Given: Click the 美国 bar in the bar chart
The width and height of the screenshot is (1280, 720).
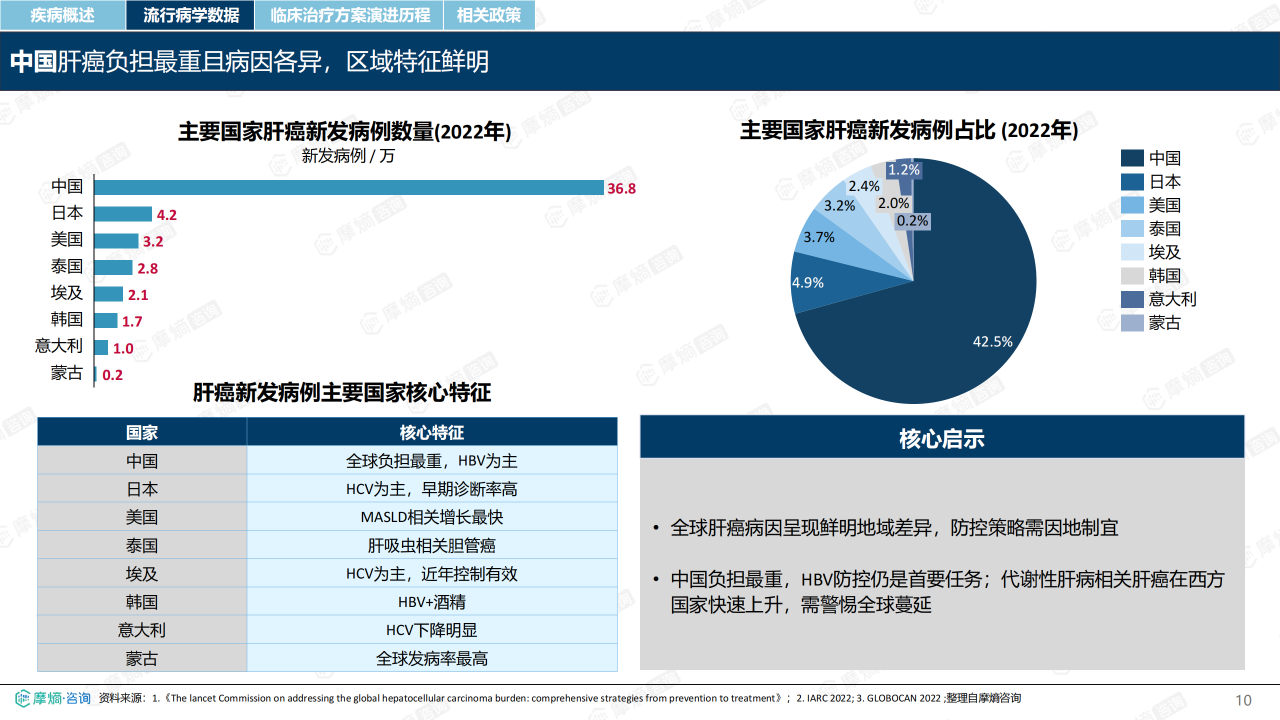Looking at the screenshot, I should (x=117, y=241).
